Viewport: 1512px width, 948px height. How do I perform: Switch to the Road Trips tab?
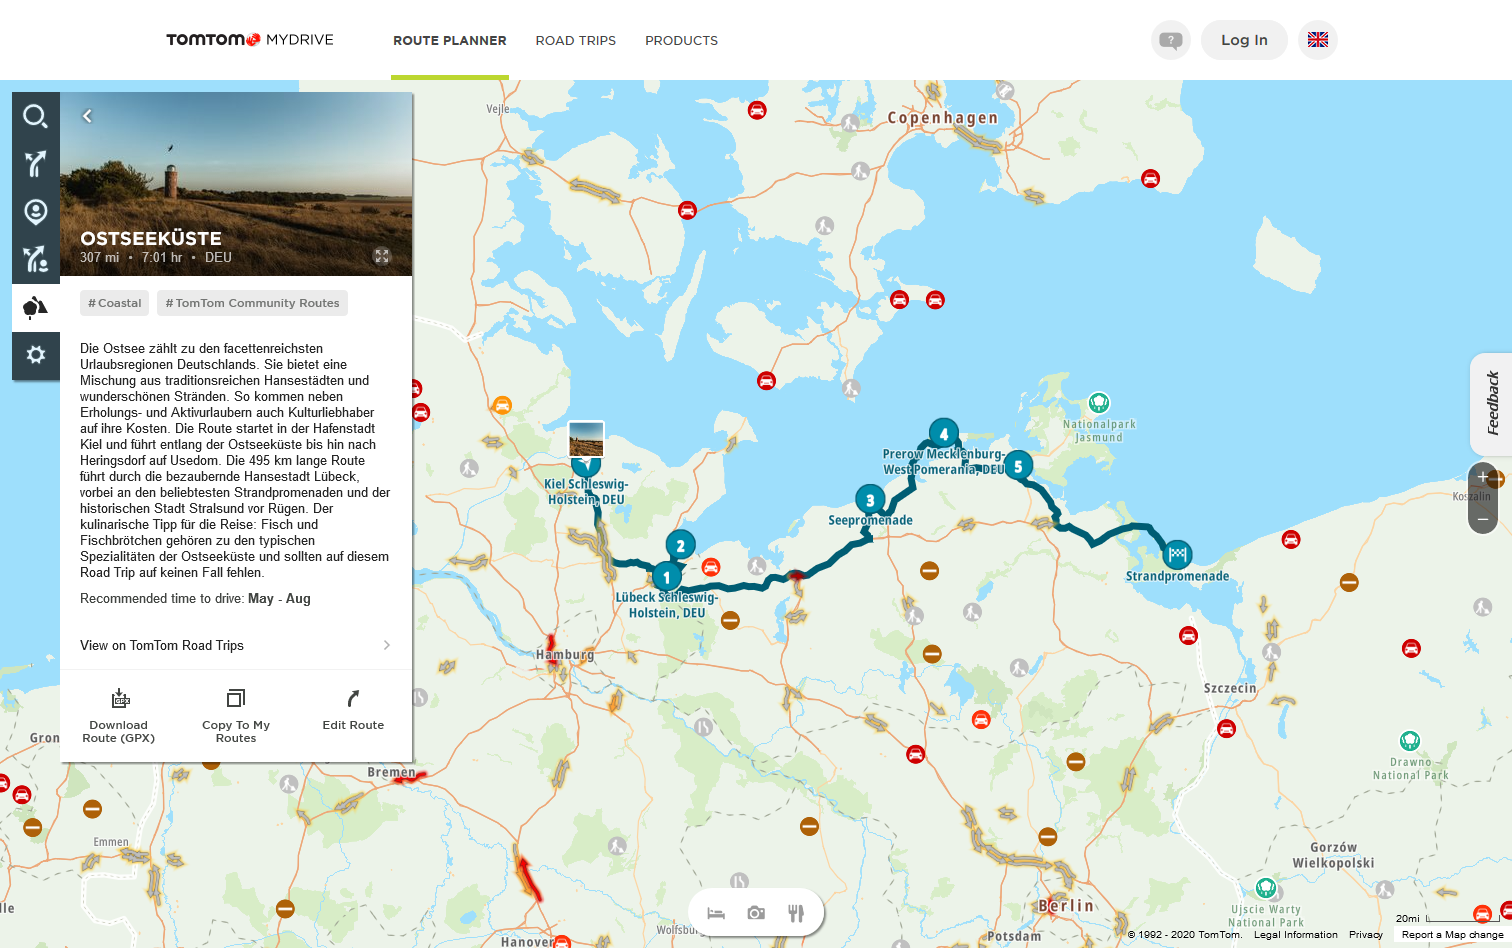(x=575, y=41)
